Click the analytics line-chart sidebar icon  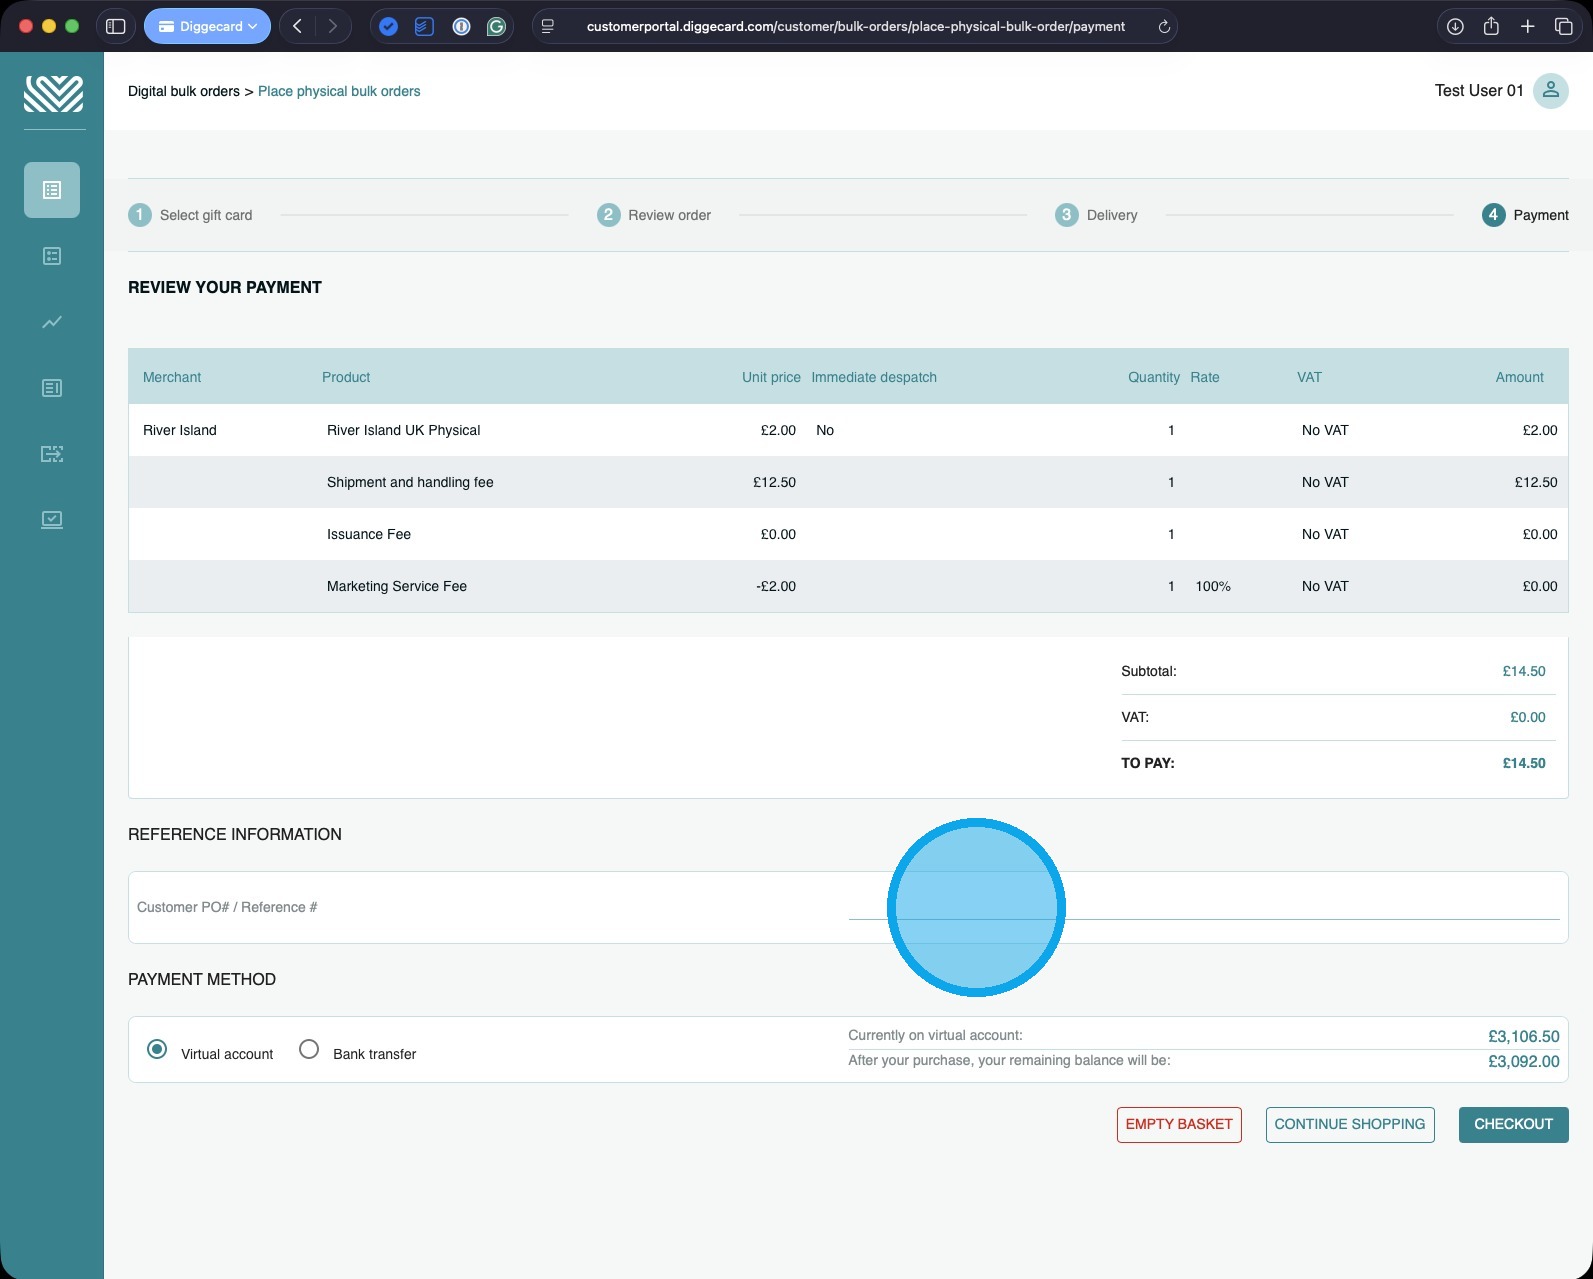coord(52,322)
